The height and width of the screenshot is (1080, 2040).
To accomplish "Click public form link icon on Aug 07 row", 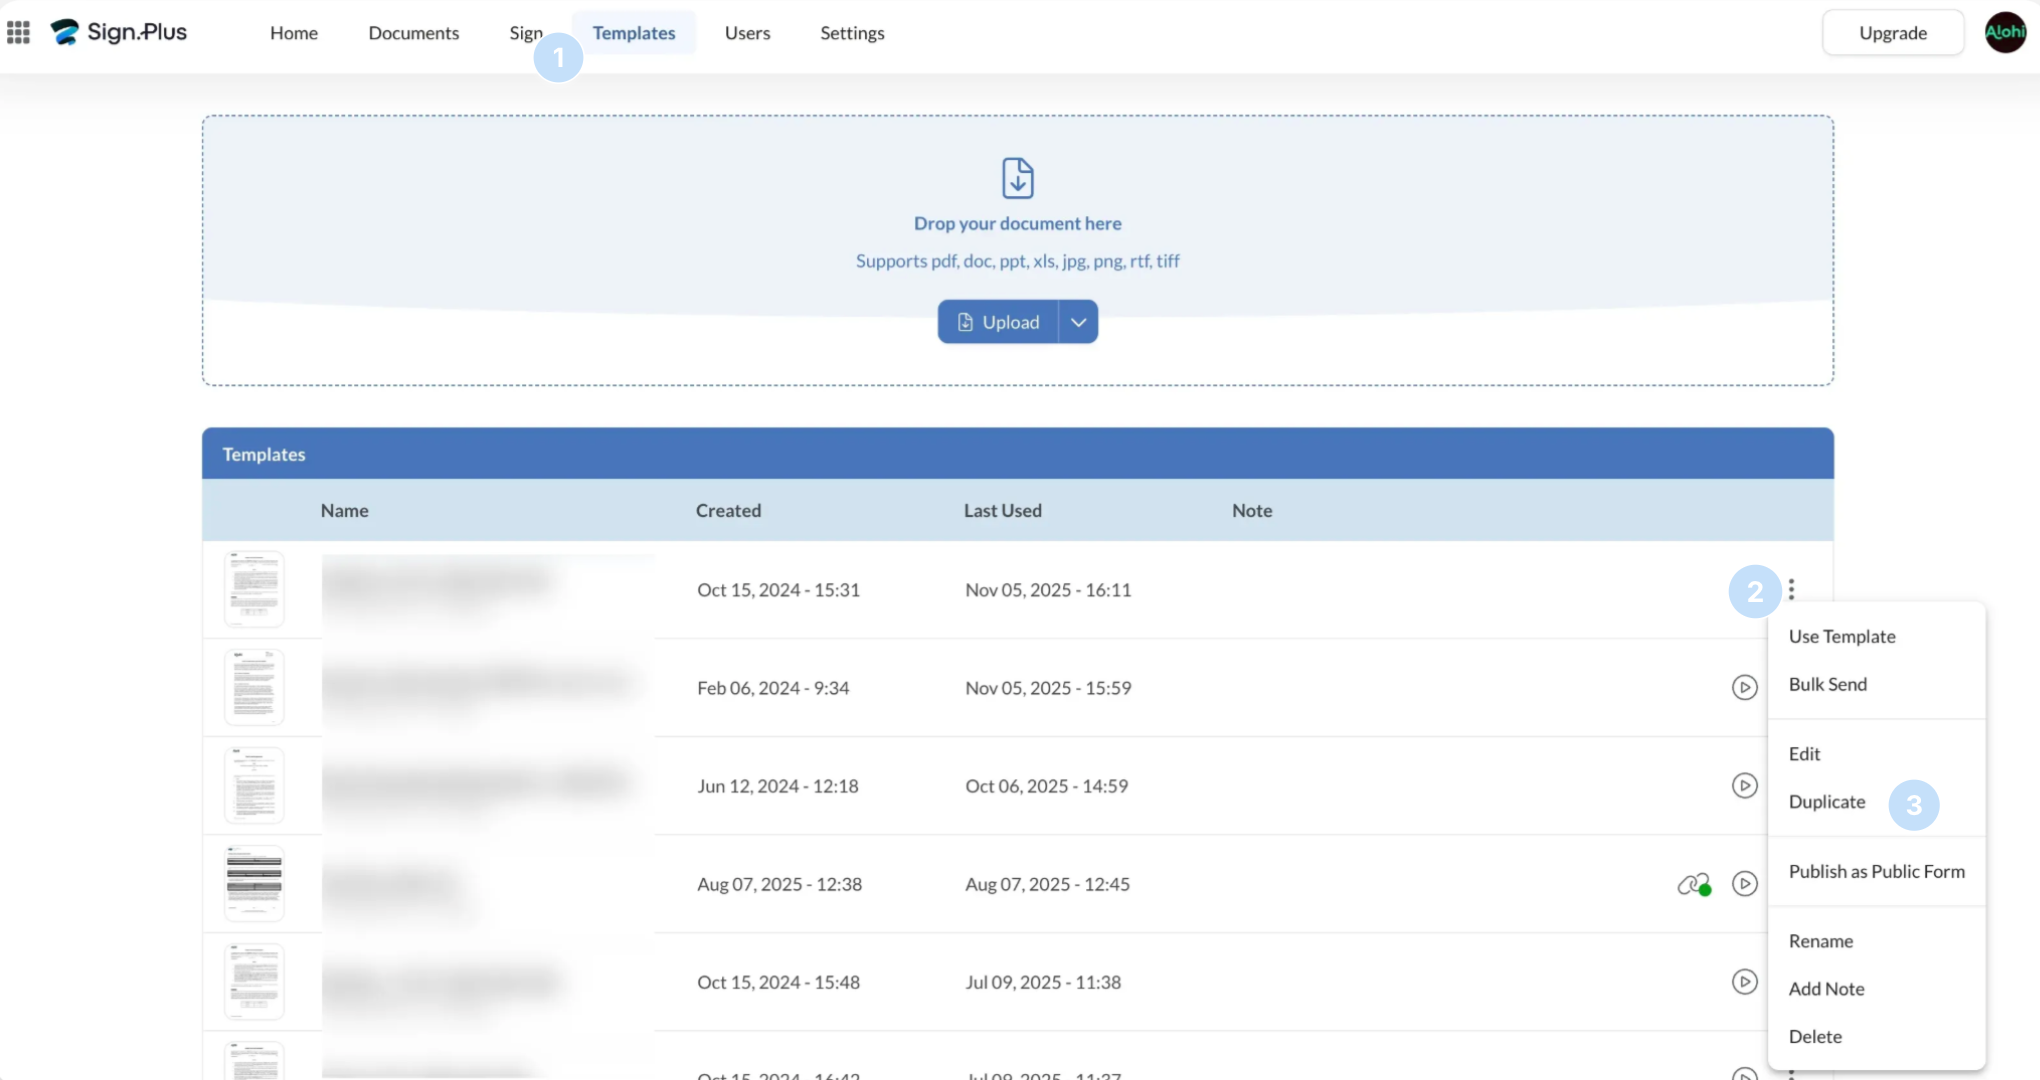I will (1693, 885).
